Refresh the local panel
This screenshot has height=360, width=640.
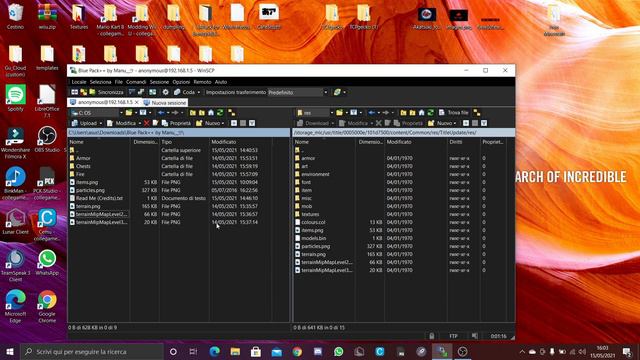point(220,113)
